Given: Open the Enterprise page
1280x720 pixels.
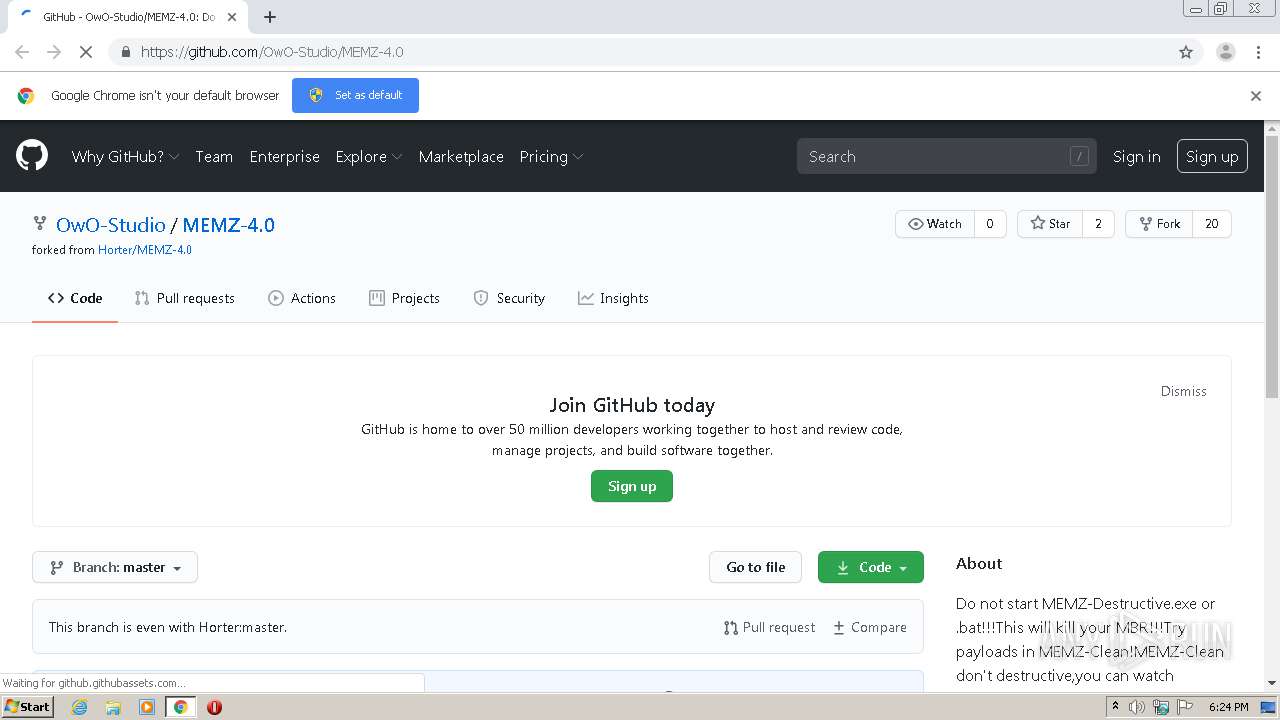Looking at the screenshot, I should [x=285, y=156].
